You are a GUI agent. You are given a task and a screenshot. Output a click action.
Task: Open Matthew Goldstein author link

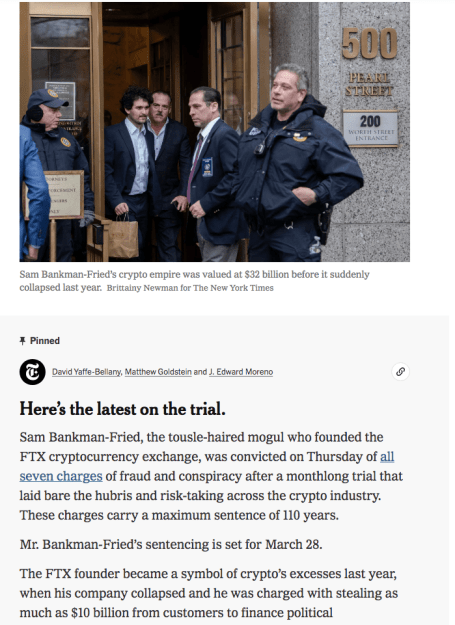[158, 372]
